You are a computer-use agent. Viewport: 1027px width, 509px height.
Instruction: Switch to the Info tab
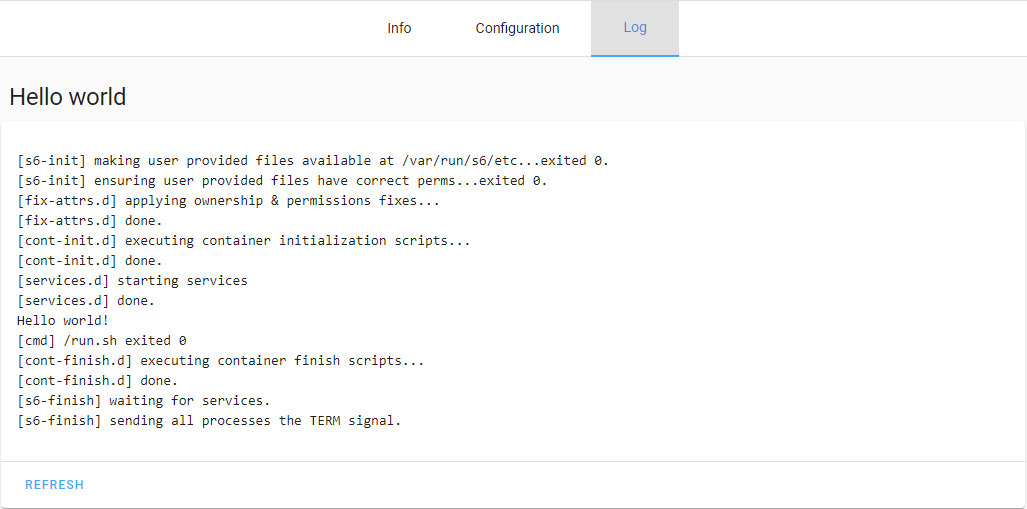click(x=399, y=28)
